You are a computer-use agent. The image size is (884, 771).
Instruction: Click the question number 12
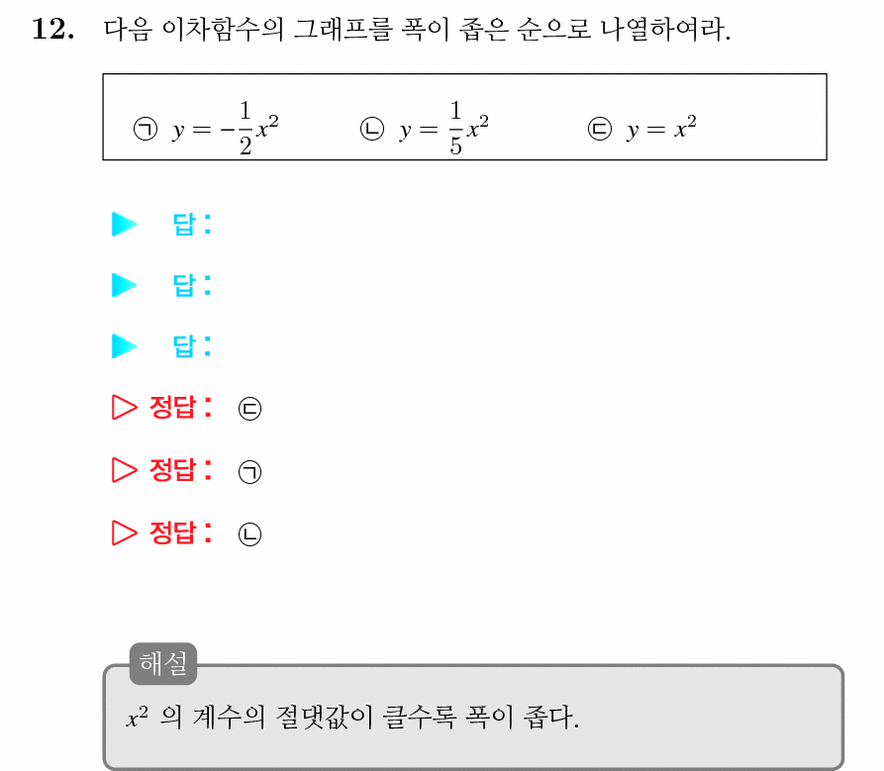click(52, 29)
